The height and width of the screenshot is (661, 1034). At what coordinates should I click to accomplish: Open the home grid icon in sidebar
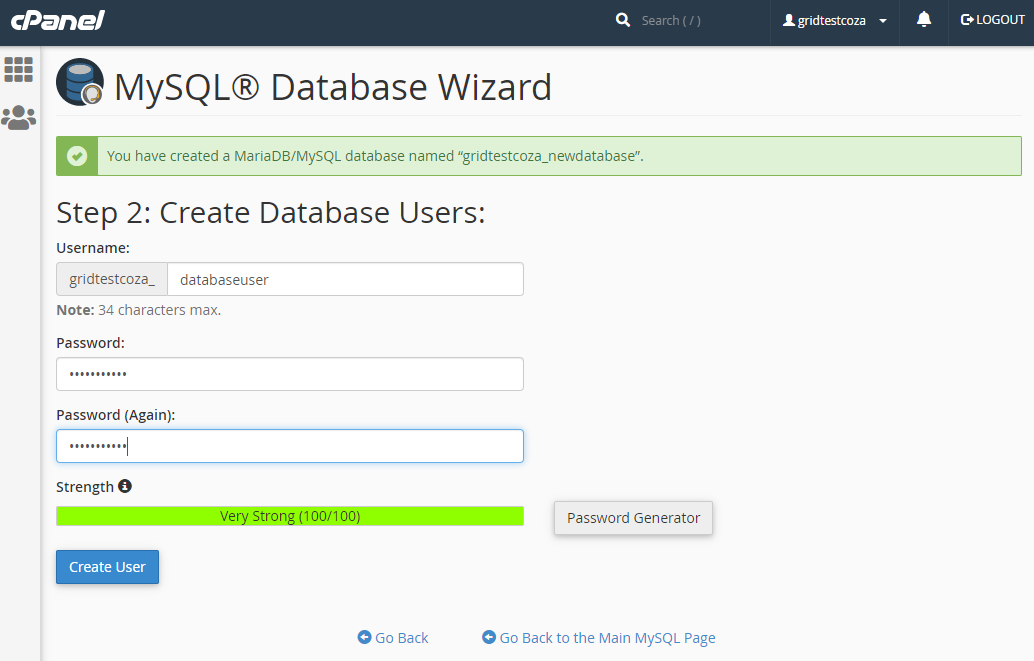click(18, 69)
